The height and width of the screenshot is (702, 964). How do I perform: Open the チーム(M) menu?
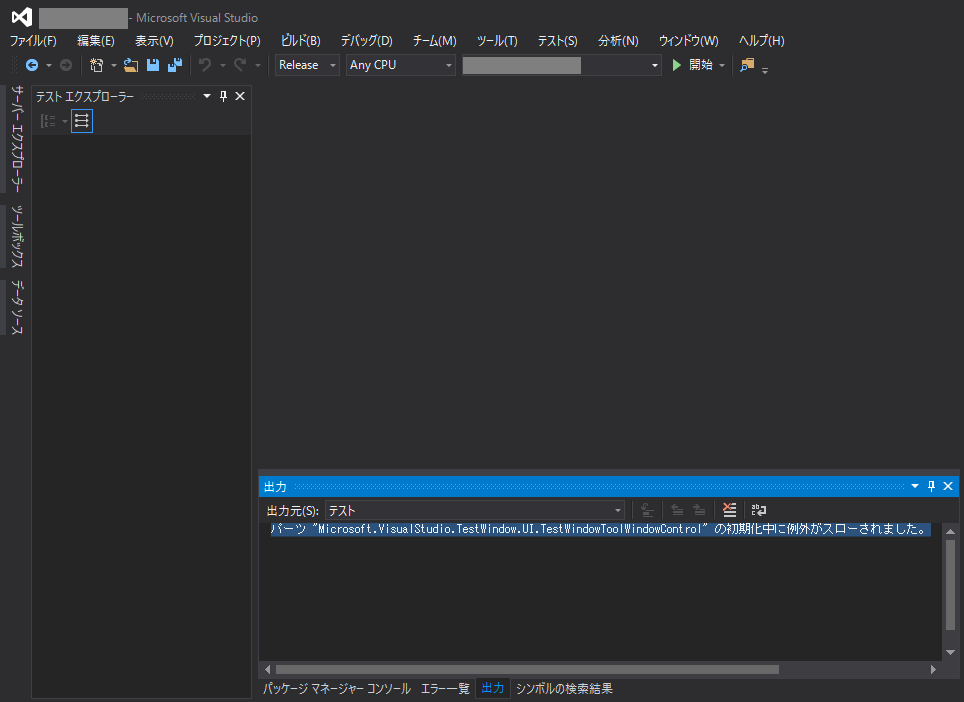pyautogui.click(x=434, y=41)
